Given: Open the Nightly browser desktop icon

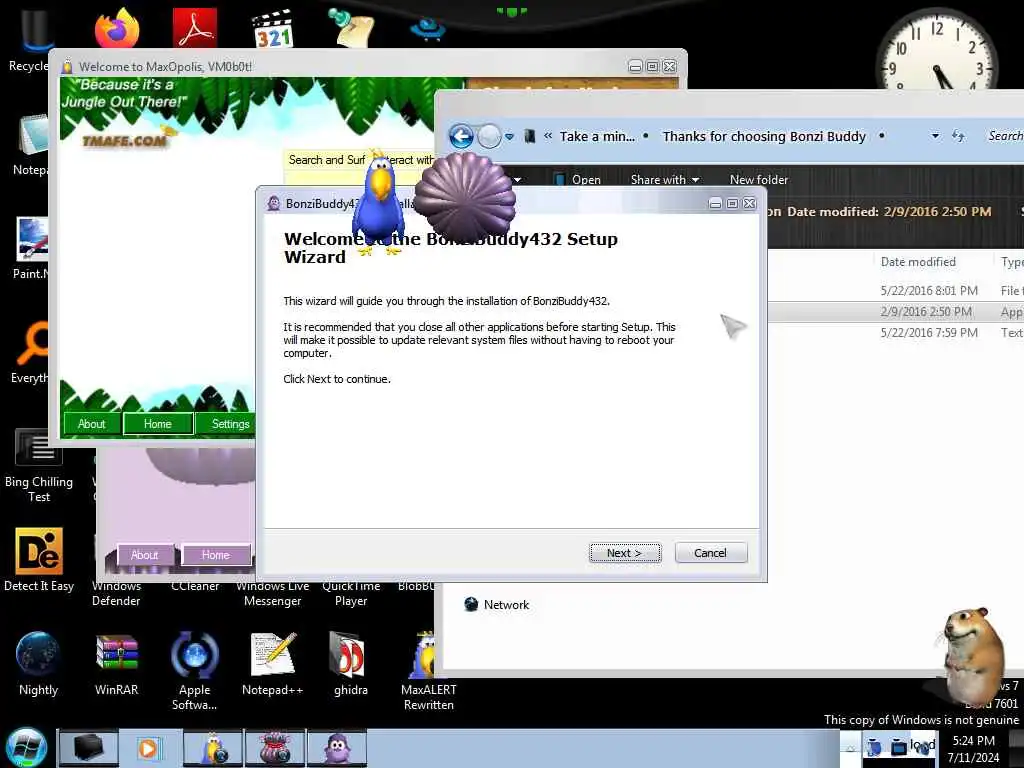Looking at the screenshot, I should tap(39, 664).
